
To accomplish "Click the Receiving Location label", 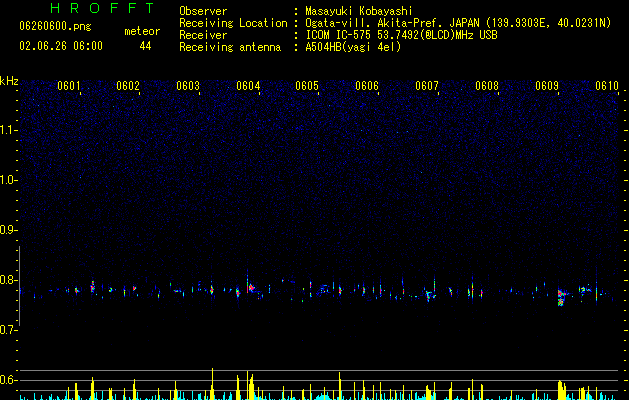I will (233, 23).
